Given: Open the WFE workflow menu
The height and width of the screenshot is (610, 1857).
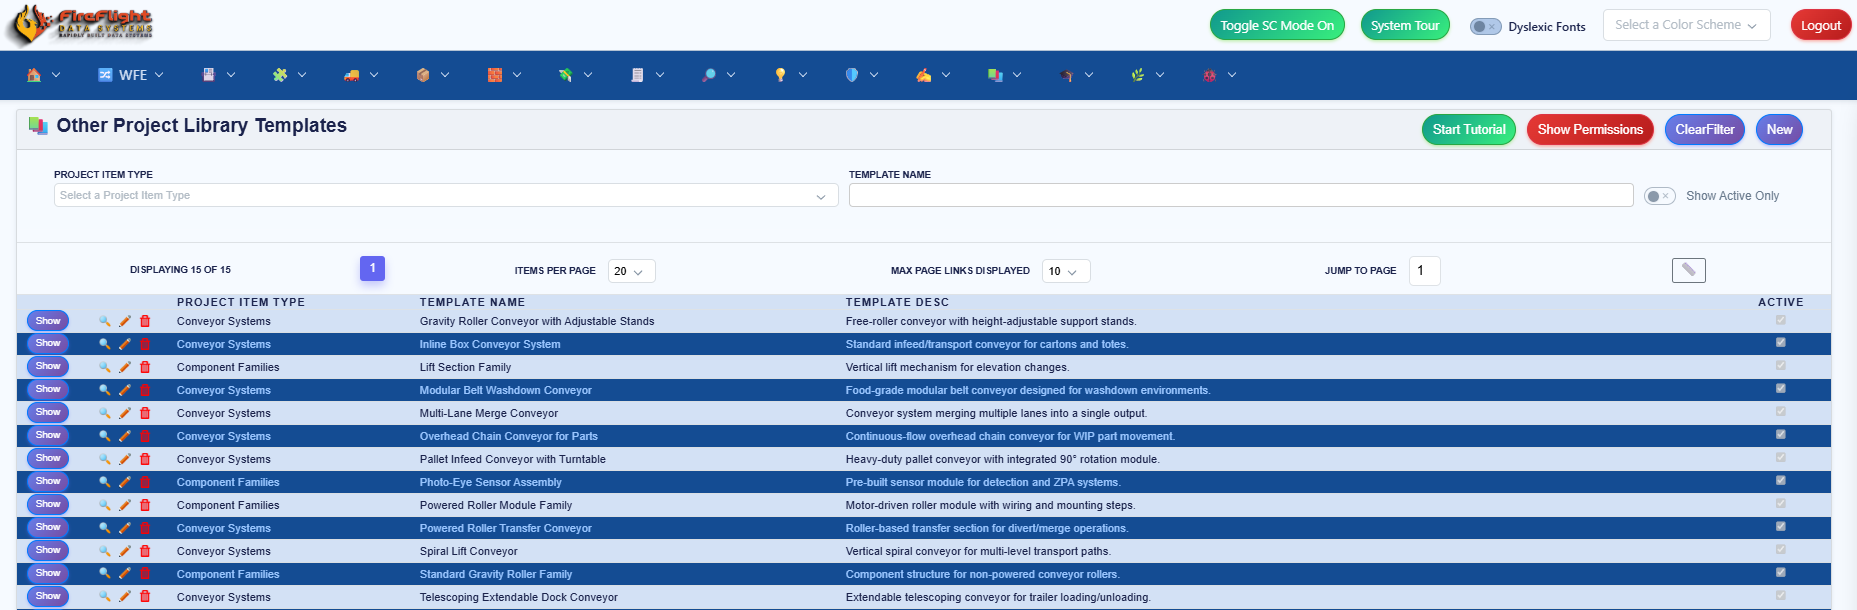Looking at the screenshot, I should (x=131, y=75).
